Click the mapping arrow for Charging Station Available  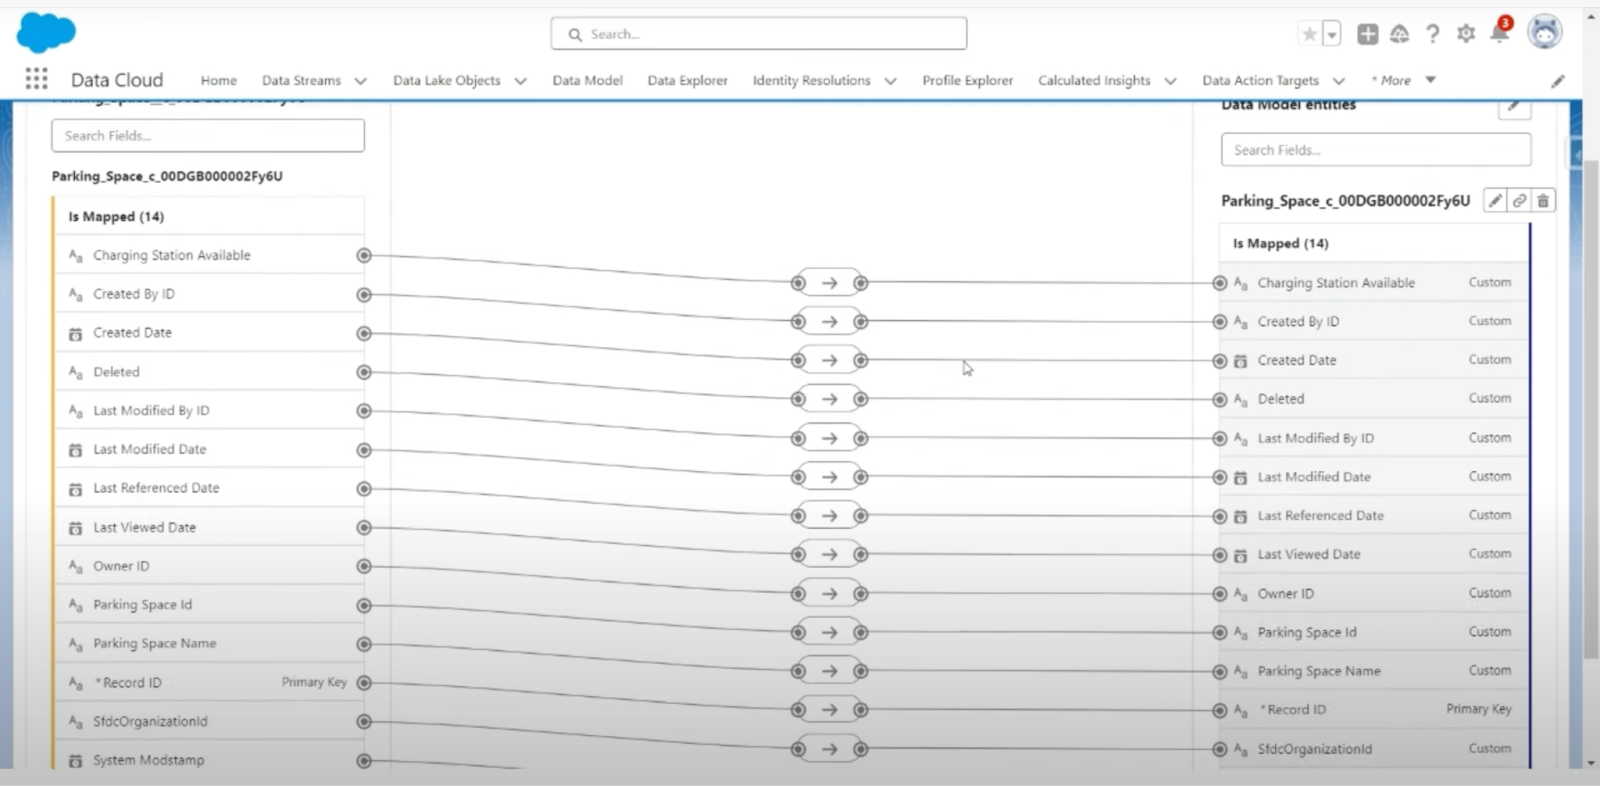point(829,283)
